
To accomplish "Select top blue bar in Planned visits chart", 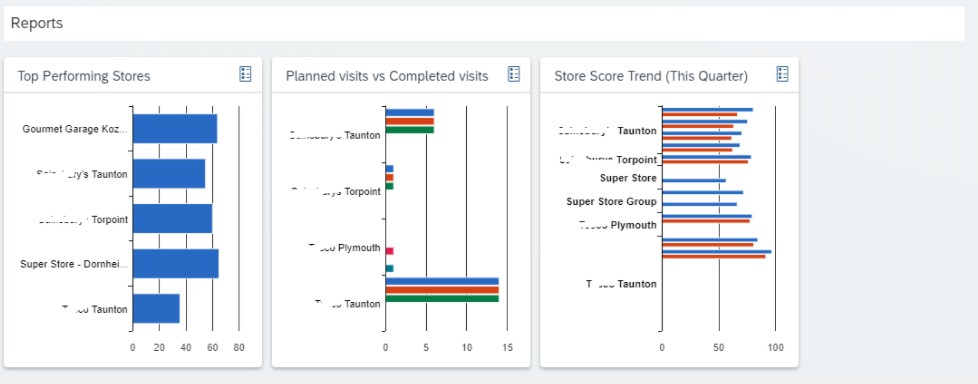I will 410,113.
